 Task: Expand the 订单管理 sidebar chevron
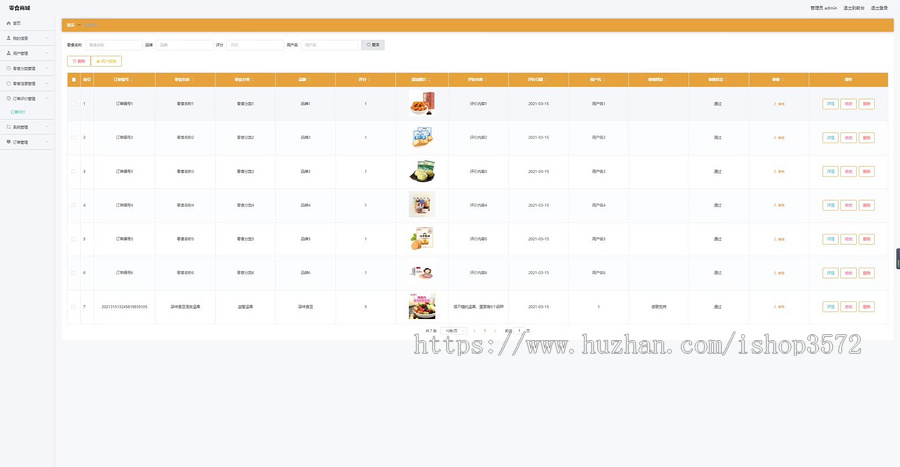(47, 142)
